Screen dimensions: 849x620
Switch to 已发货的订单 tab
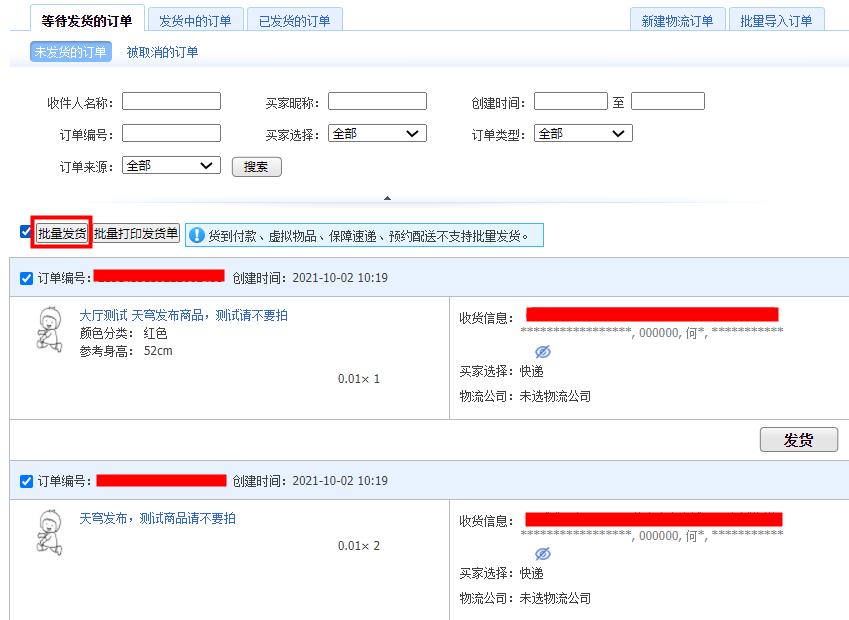tap(294, 20)
